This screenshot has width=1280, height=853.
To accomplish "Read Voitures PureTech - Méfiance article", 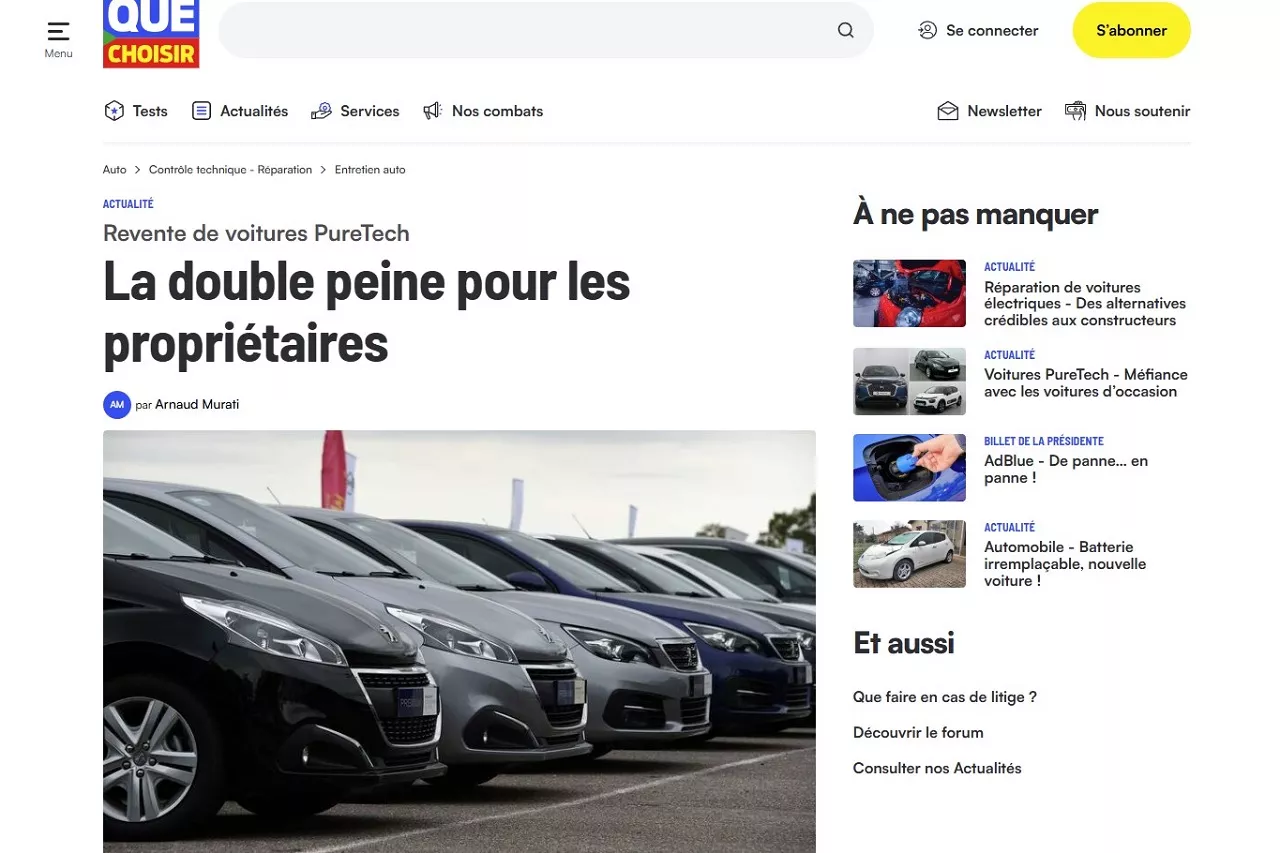I will tap(1086, 383).
